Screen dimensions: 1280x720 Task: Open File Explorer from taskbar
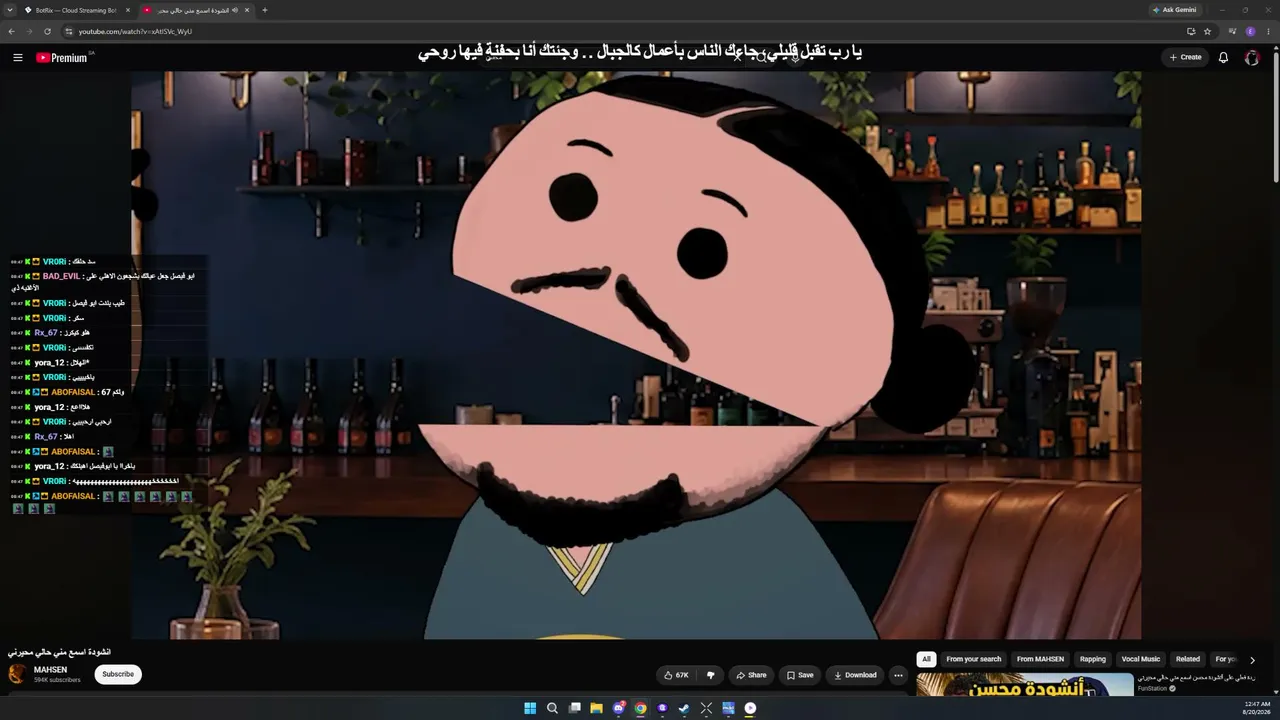tap(596, 708)
